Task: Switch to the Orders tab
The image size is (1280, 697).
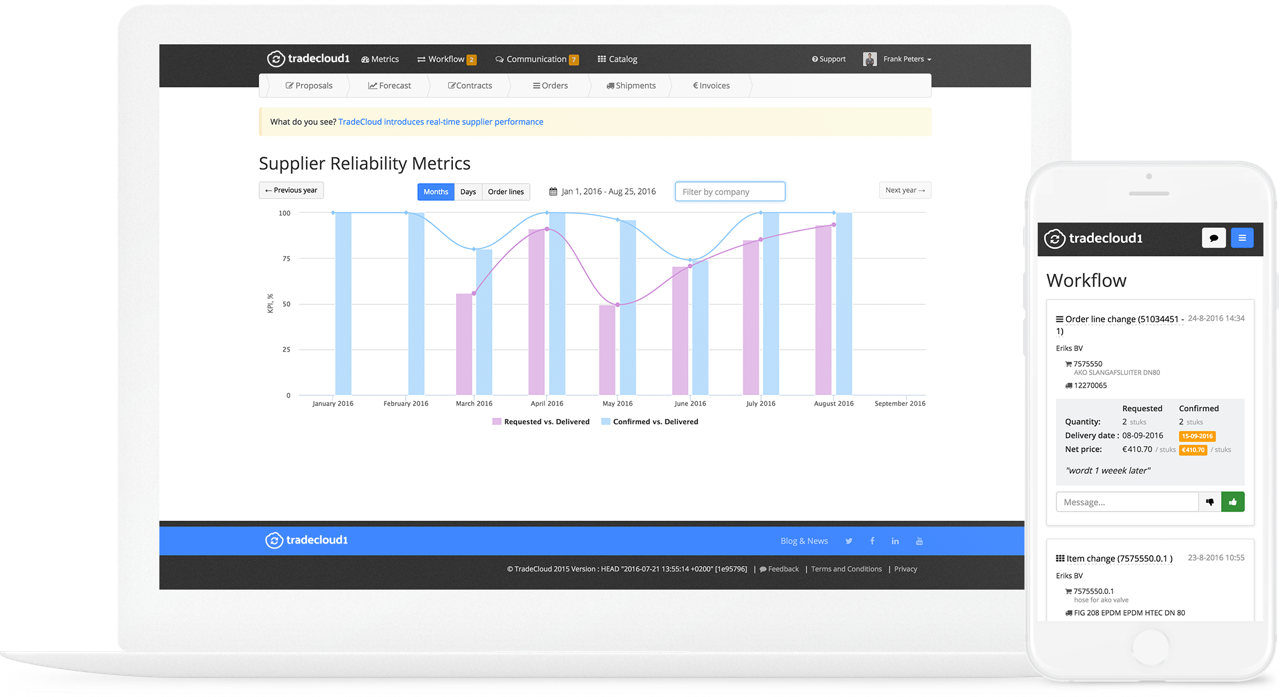Action: pos(550,85)
